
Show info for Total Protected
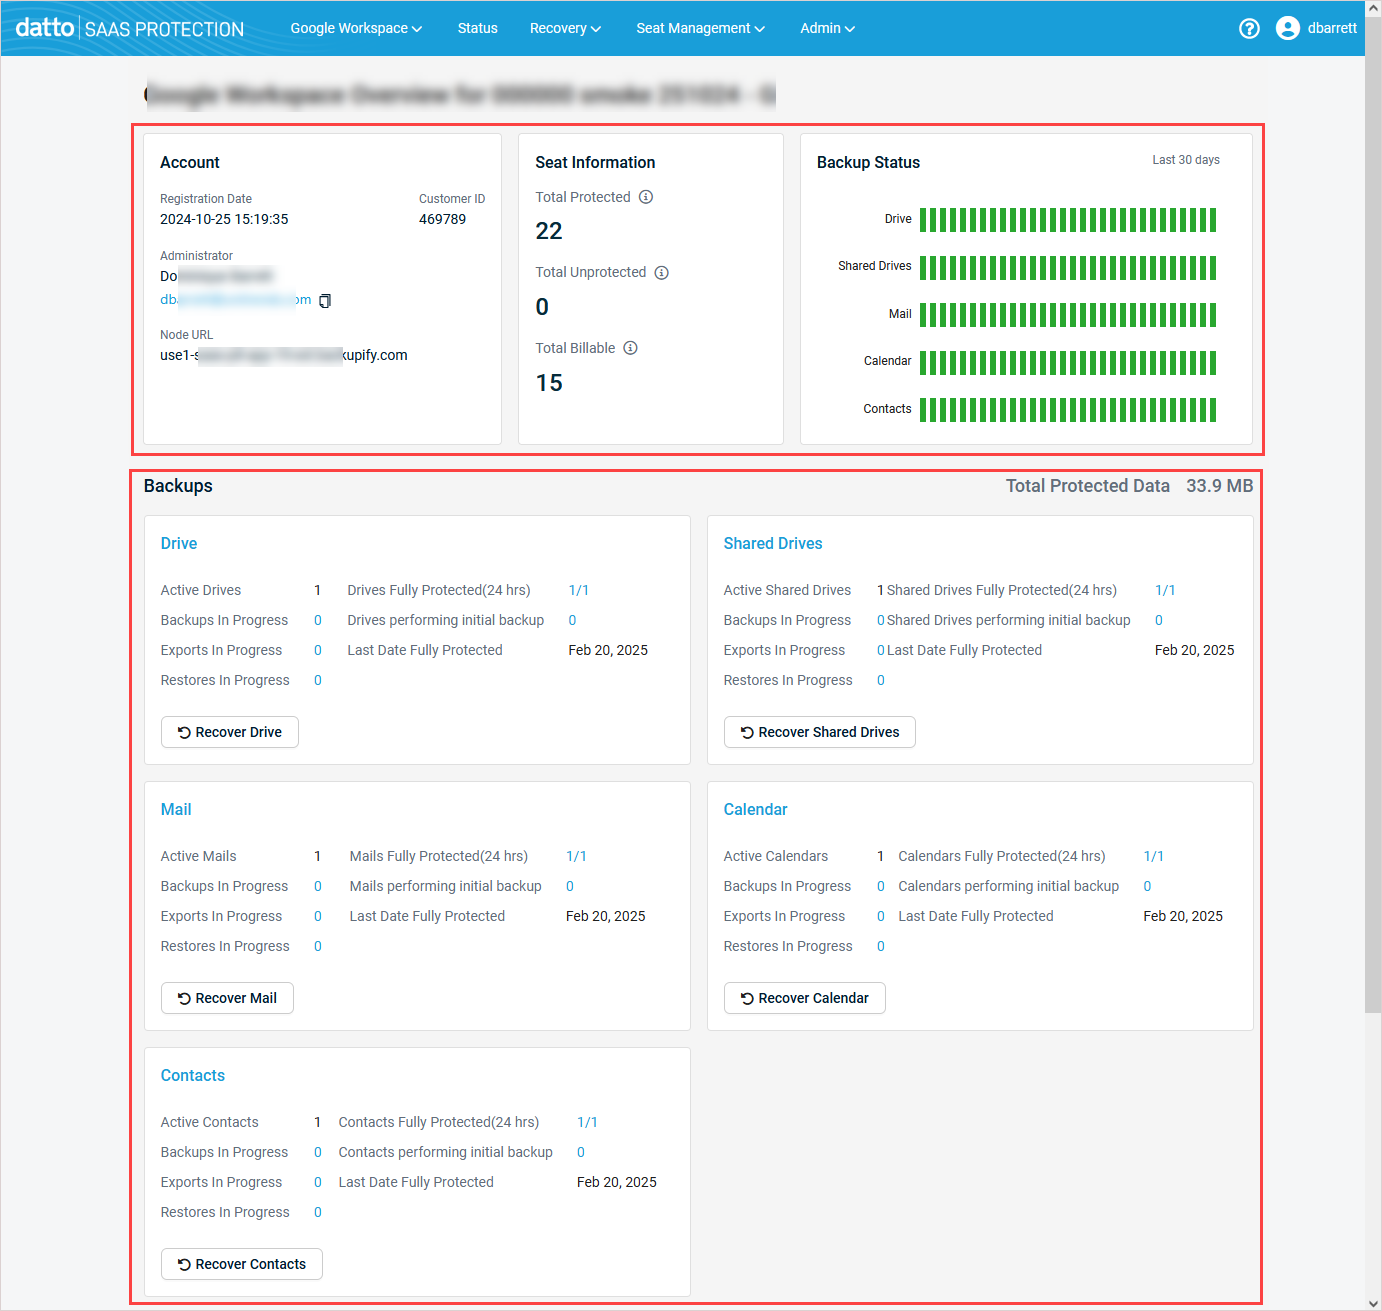pos(646,197)
